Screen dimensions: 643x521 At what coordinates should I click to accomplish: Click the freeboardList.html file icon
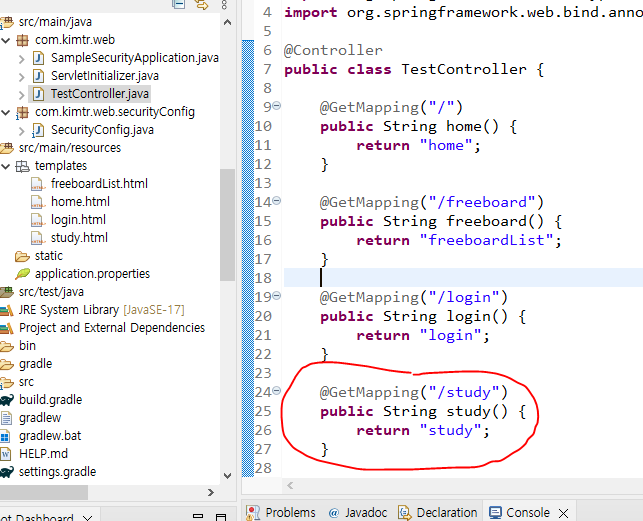click(x=37, y=184)
